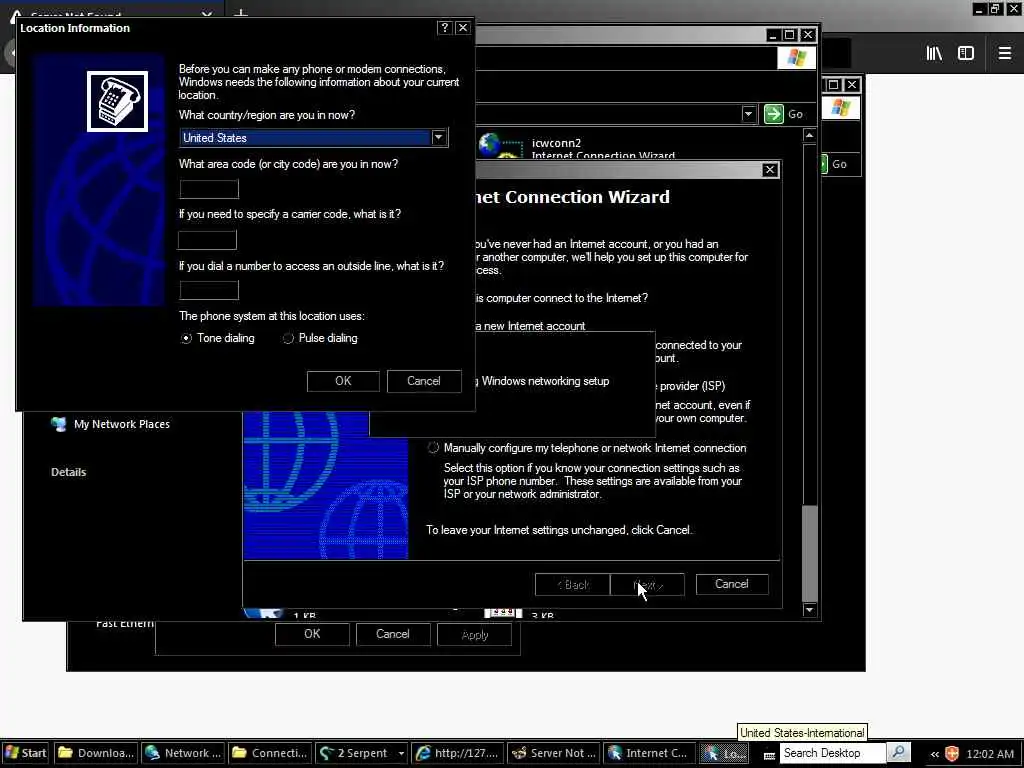The height and width of the screenshot is (768, 1024).
Task: Select Manually configure my telephone radio option
Action: (x=433, y=448)
